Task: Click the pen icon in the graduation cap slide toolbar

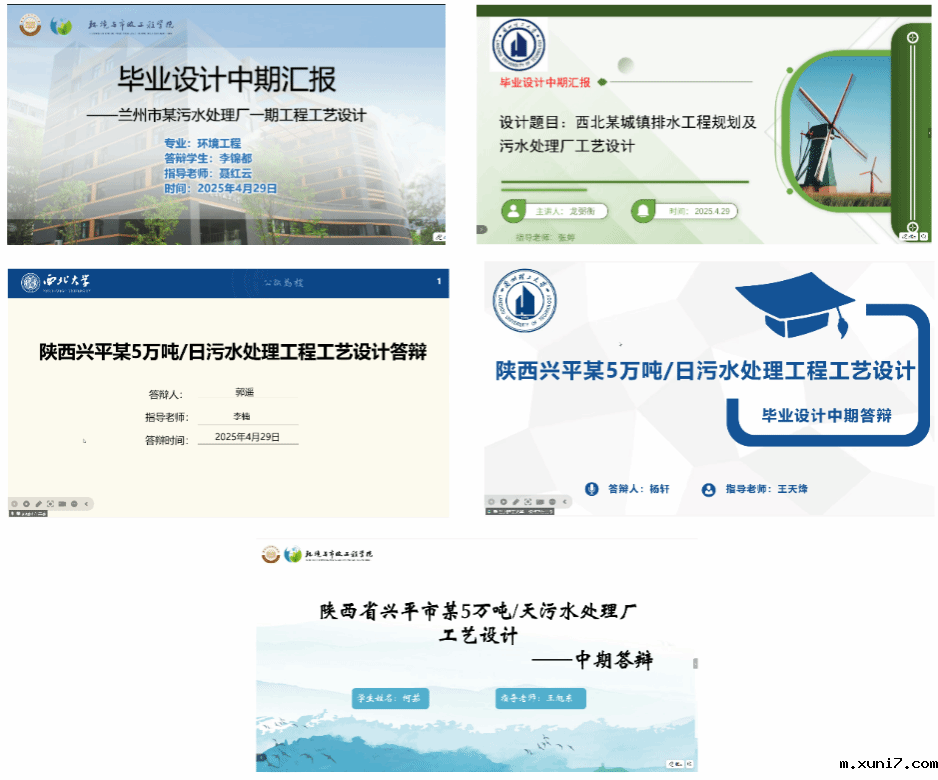Action: pyautogui.click(x=515, y=500)
